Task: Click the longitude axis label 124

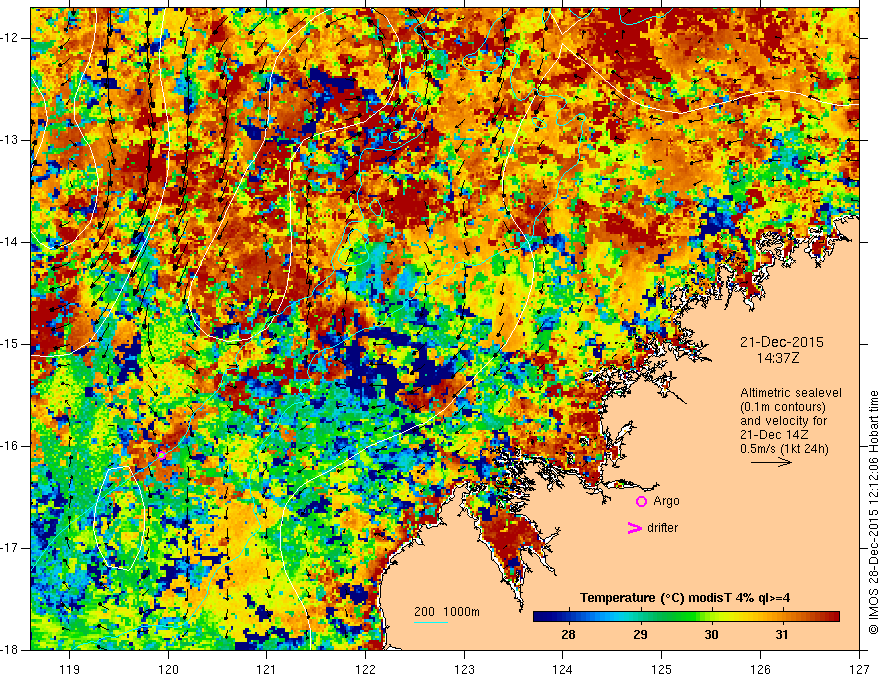Action: tap(563, 669)
